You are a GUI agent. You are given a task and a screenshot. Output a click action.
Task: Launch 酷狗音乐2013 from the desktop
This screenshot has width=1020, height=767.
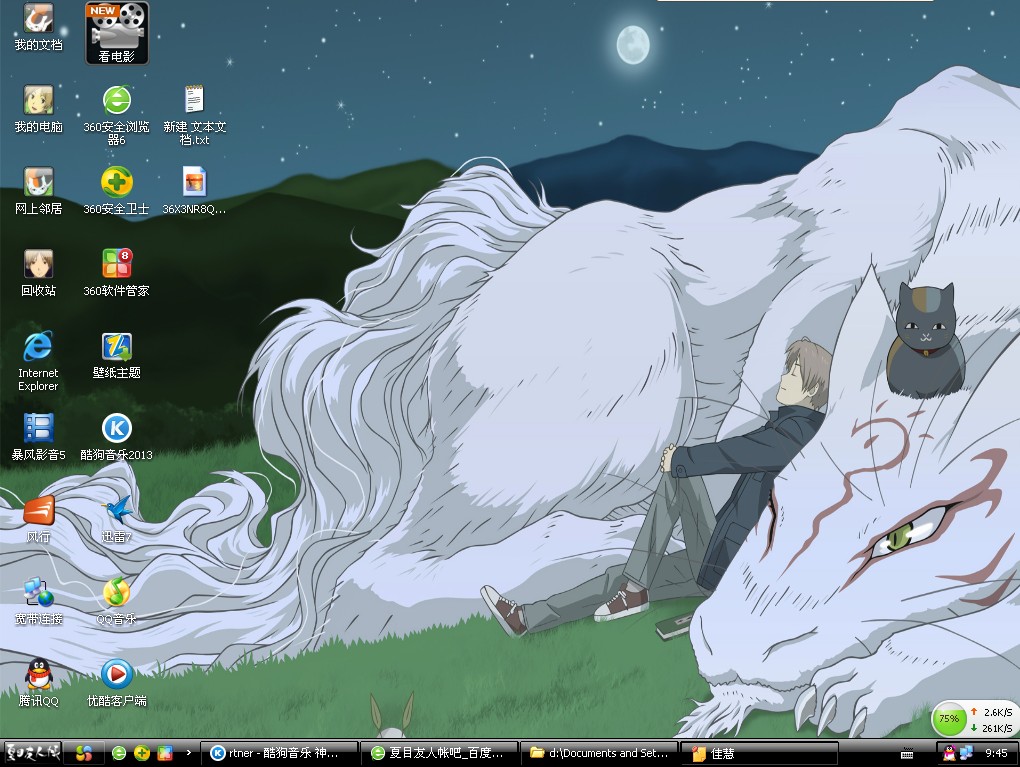(x=116, y=437)
